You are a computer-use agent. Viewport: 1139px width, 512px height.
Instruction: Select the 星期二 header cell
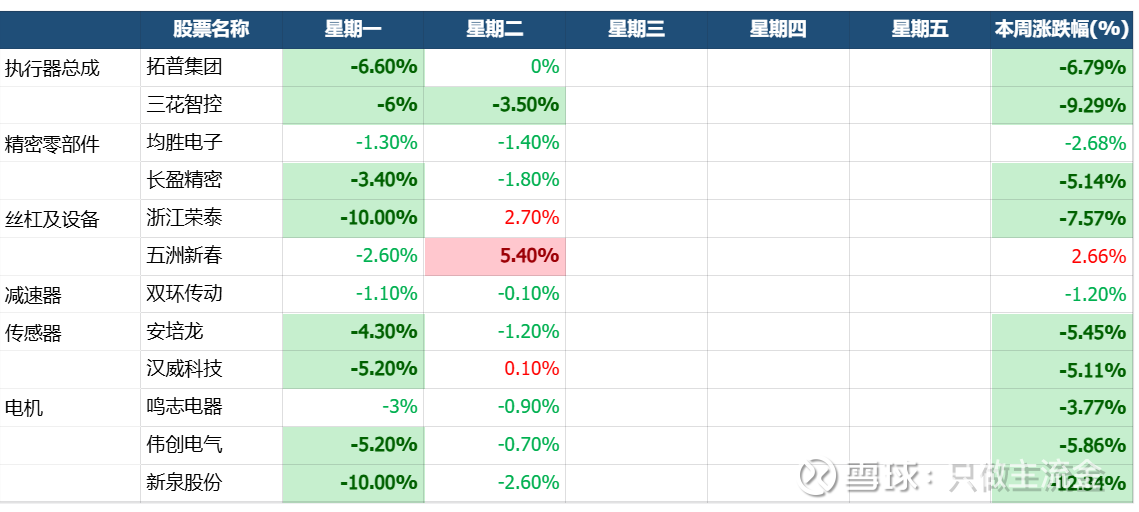tap(495, 29)
